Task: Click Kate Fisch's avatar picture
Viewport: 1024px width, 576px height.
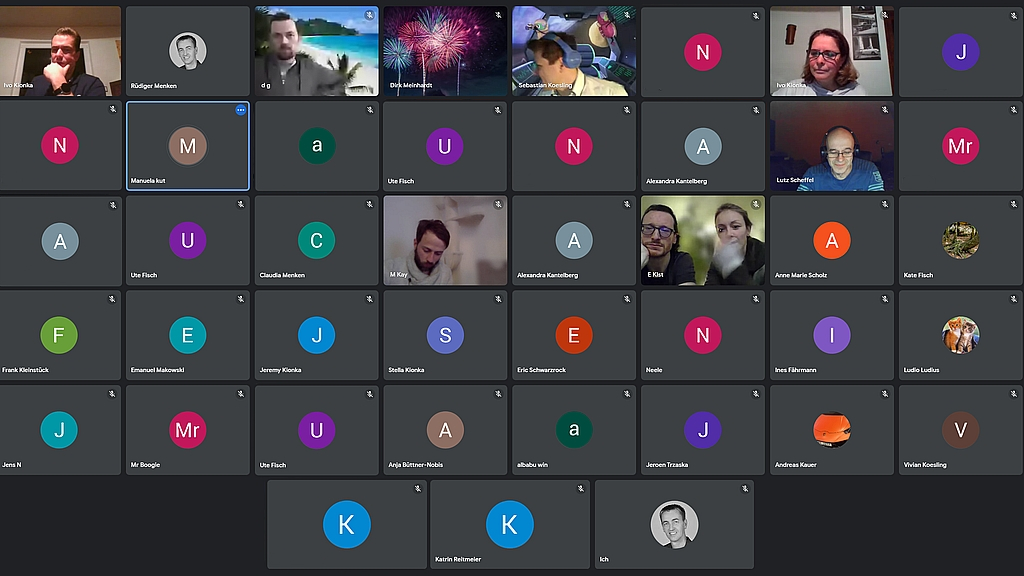Action: pyautogui.click(x=960, y=240)
